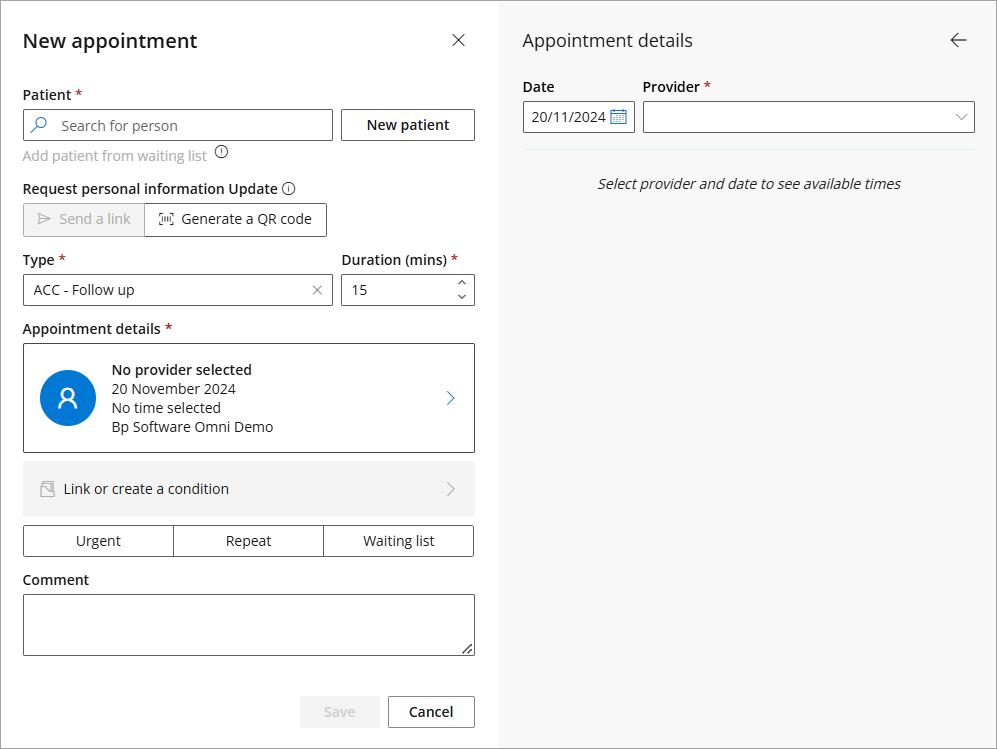The width and height of the screenshot is (997, 749).
Task: Focus the Search for person field
Action: (x=178, y=125)
